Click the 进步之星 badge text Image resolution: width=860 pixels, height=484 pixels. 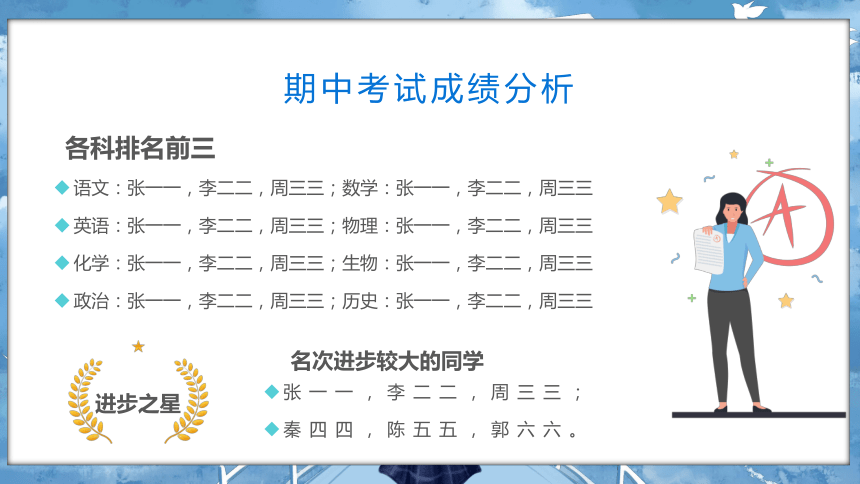(138, 404)
